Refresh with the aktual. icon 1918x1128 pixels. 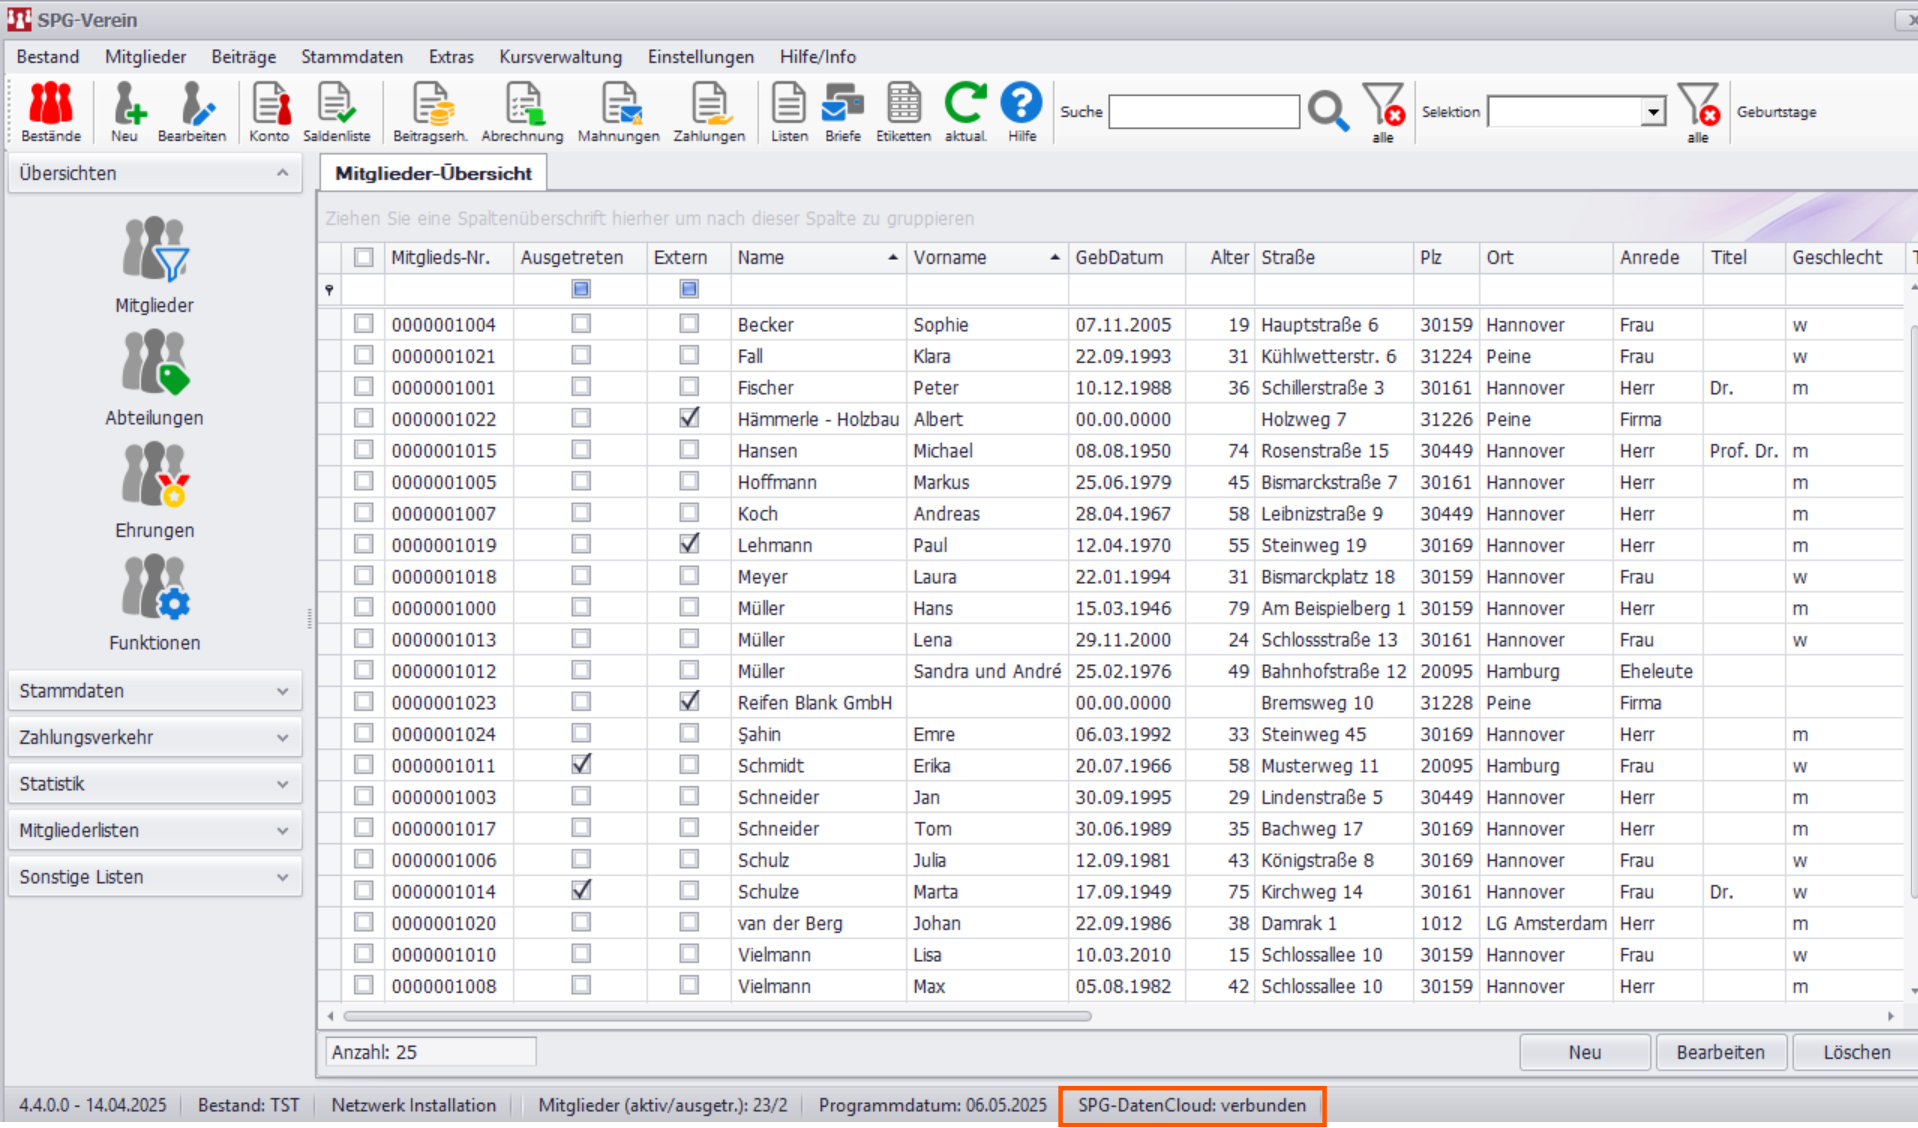click(965, 111)
